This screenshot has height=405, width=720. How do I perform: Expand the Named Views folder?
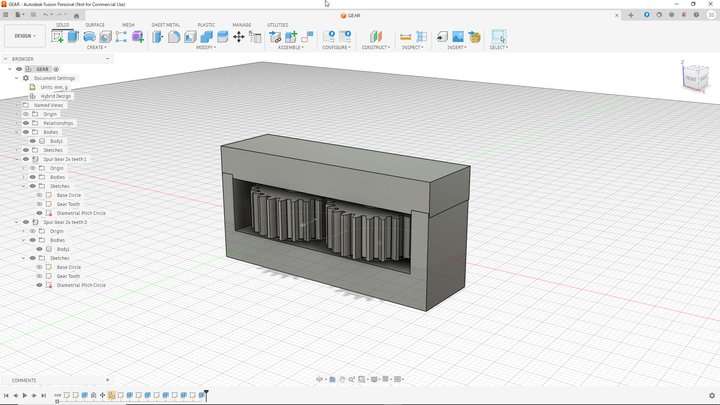[x=17, y=105]
